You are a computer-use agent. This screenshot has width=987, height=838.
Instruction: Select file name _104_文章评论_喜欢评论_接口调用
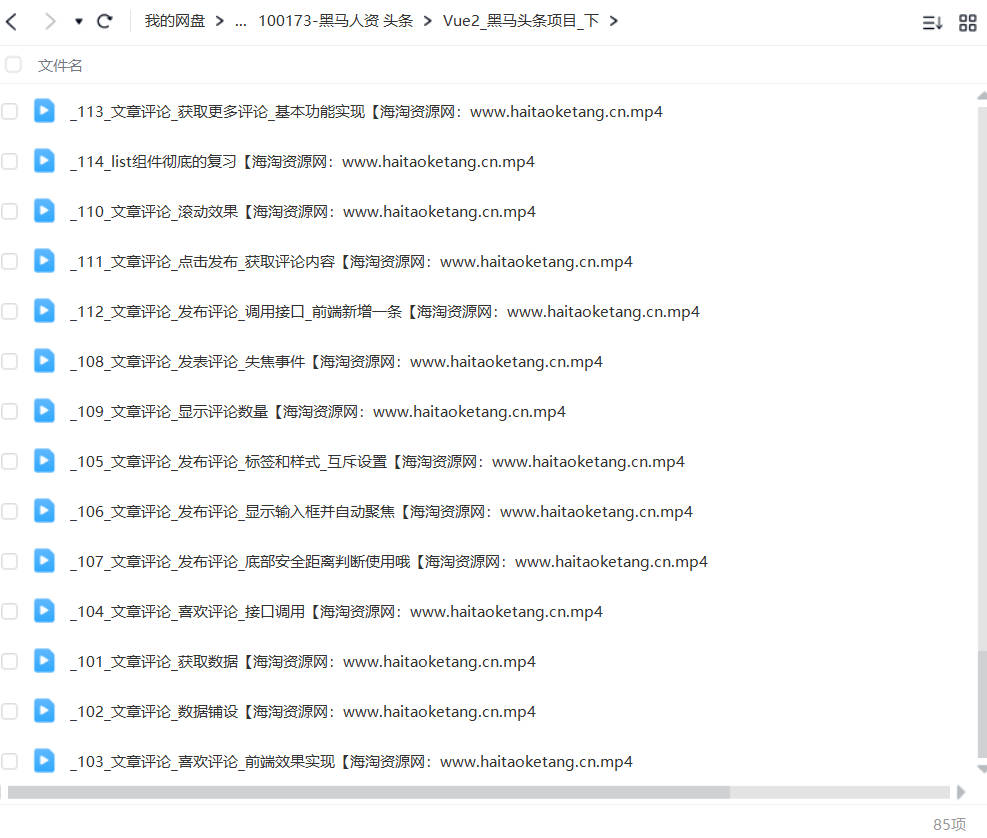coord(336,611)
